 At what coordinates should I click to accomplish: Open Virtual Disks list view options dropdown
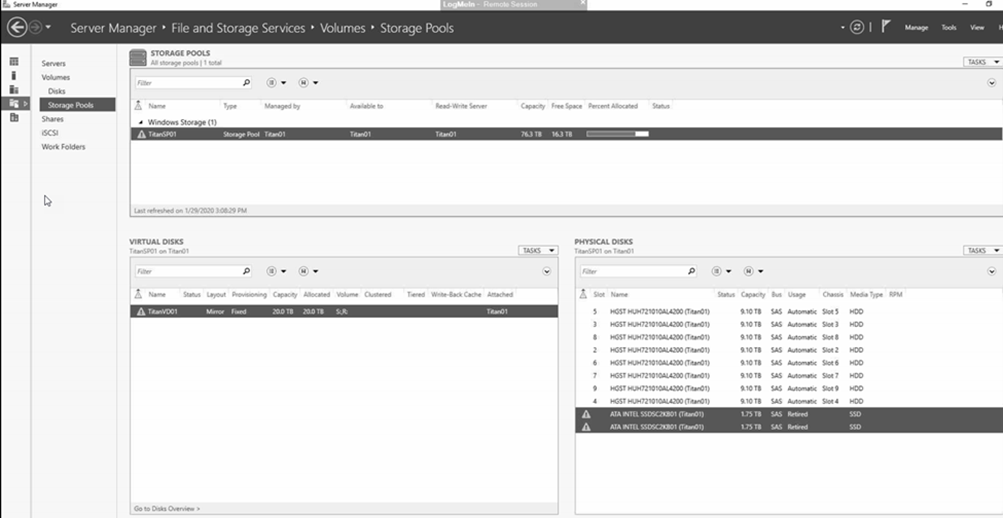pyautogui.click(x=276, y=271)
